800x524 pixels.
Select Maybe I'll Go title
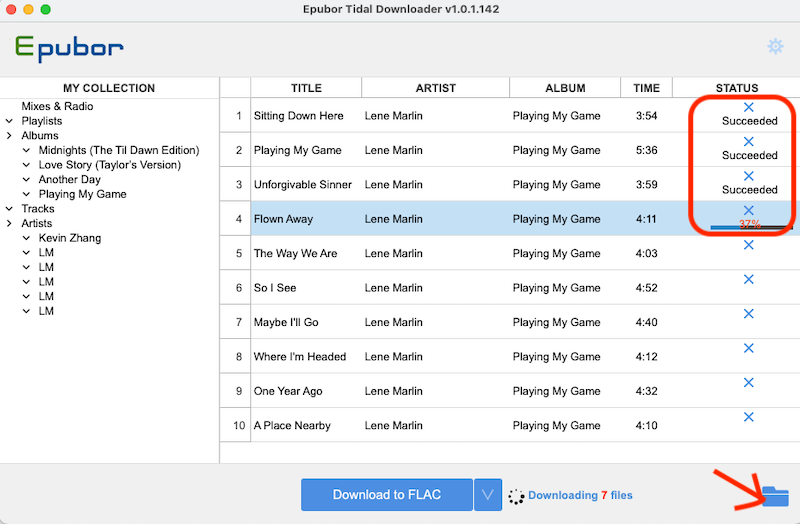(x=286, y=322)
